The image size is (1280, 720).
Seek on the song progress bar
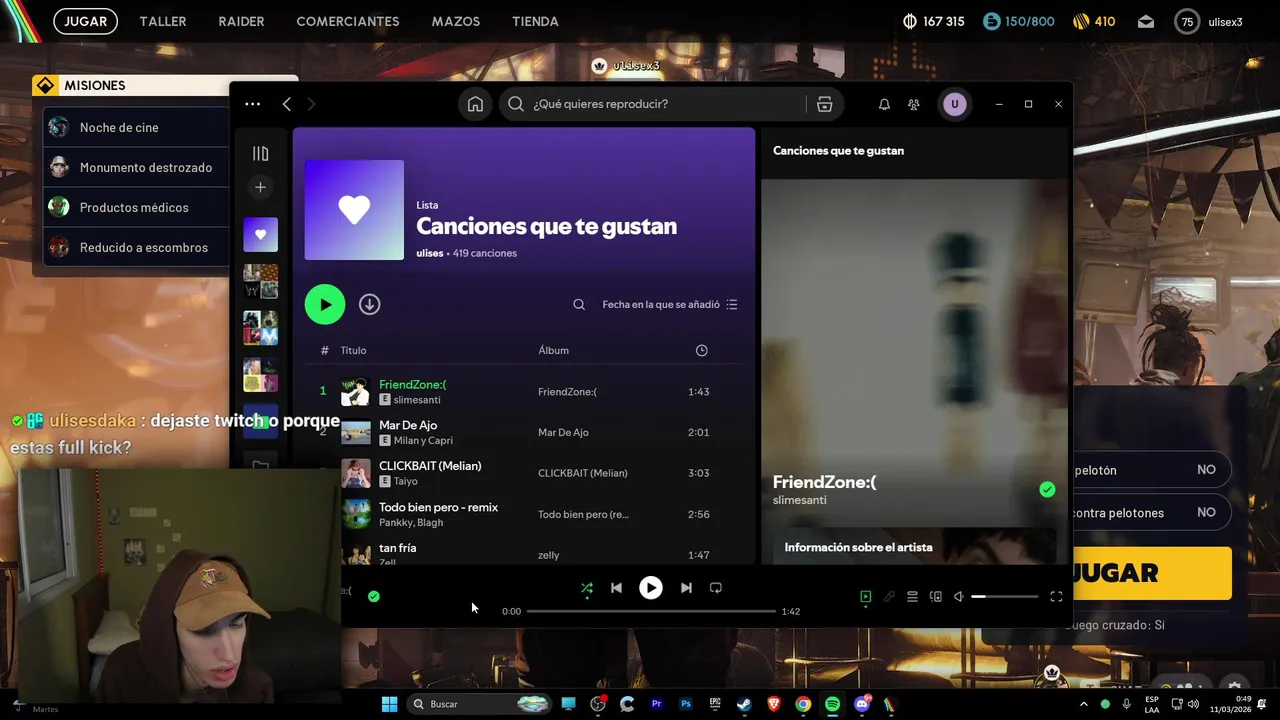[651, 611]
